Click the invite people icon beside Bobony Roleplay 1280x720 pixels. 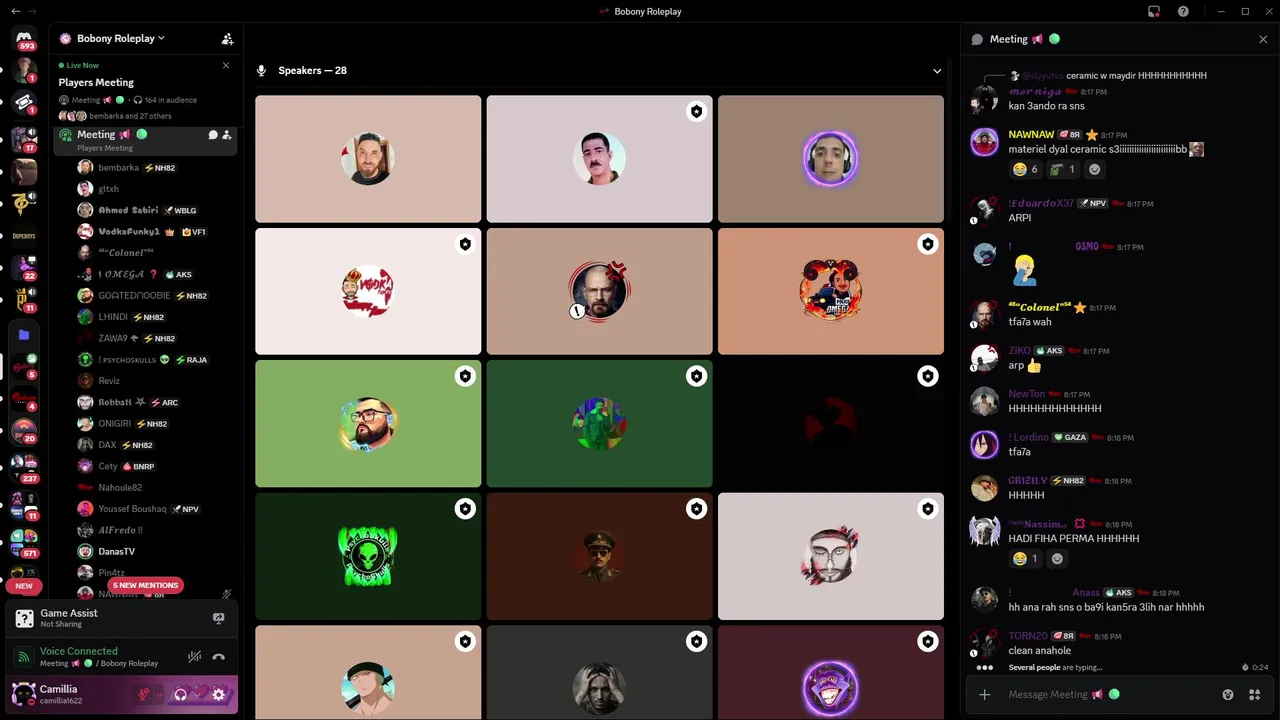pos(227,39)
